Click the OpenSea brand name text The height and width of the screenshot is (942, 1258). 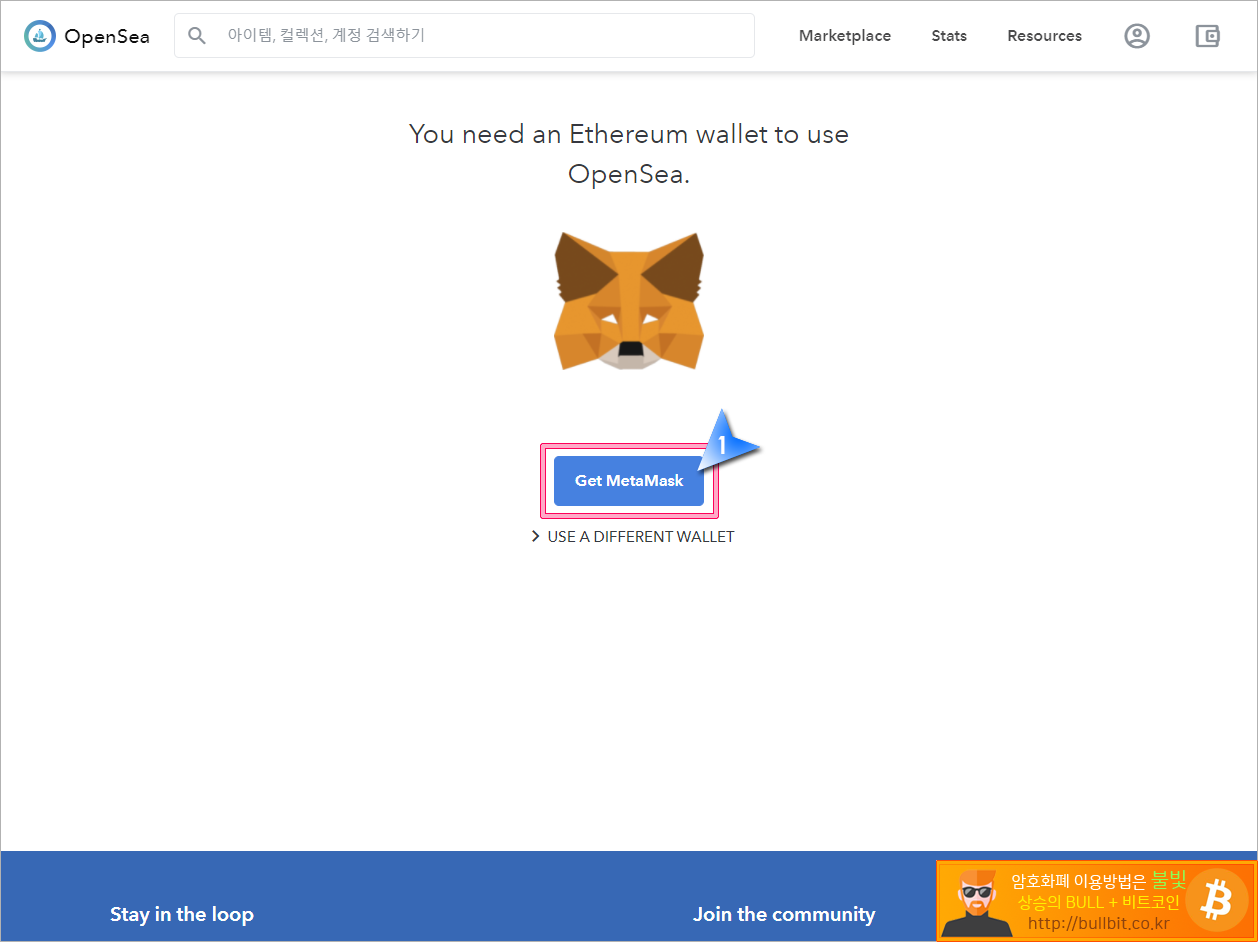pyautogui.click(x=107, y=37)
